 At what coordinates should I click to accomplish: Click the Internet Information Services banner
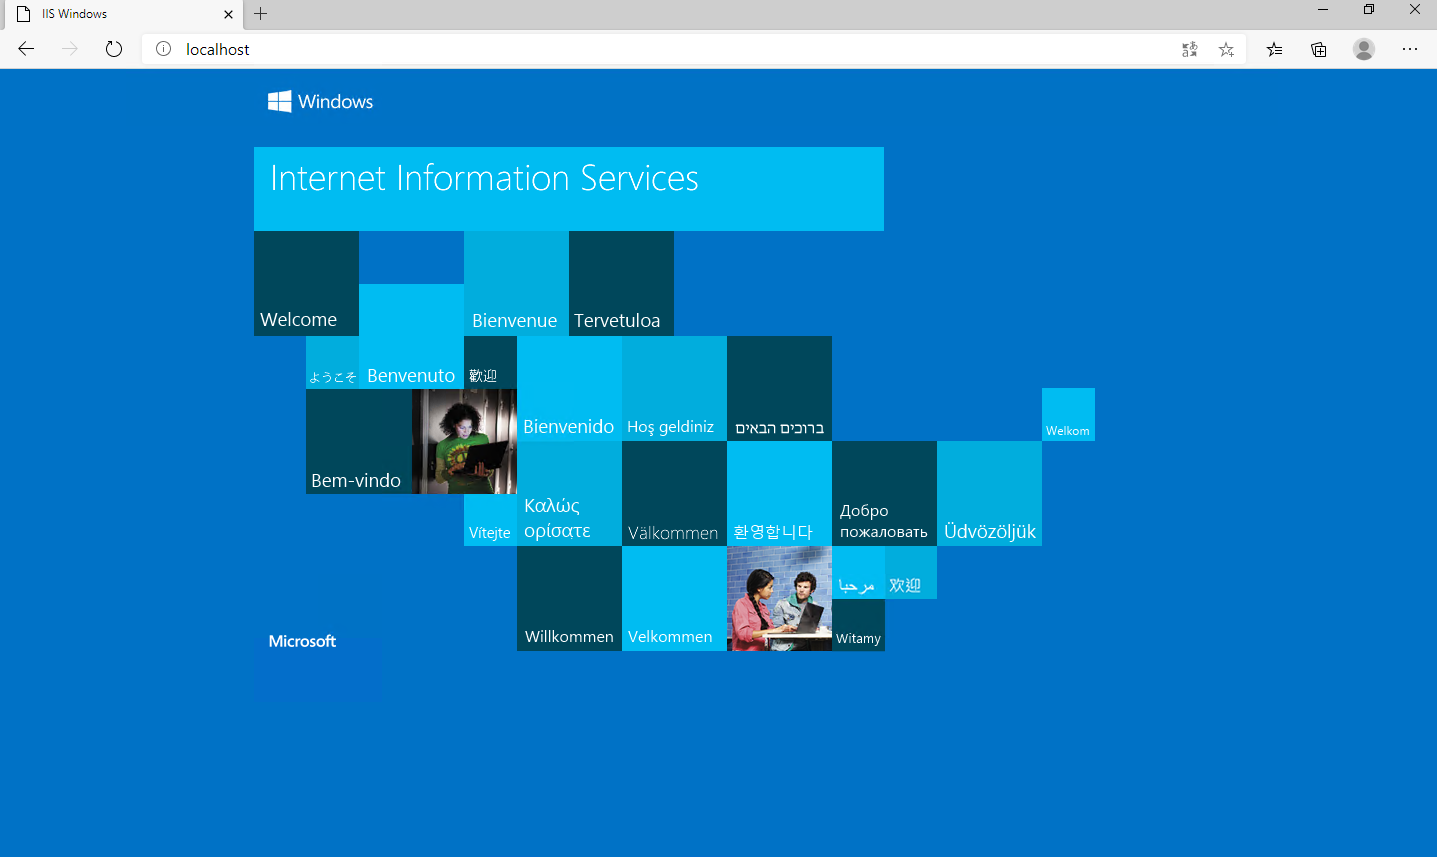[x=568, y=188]
